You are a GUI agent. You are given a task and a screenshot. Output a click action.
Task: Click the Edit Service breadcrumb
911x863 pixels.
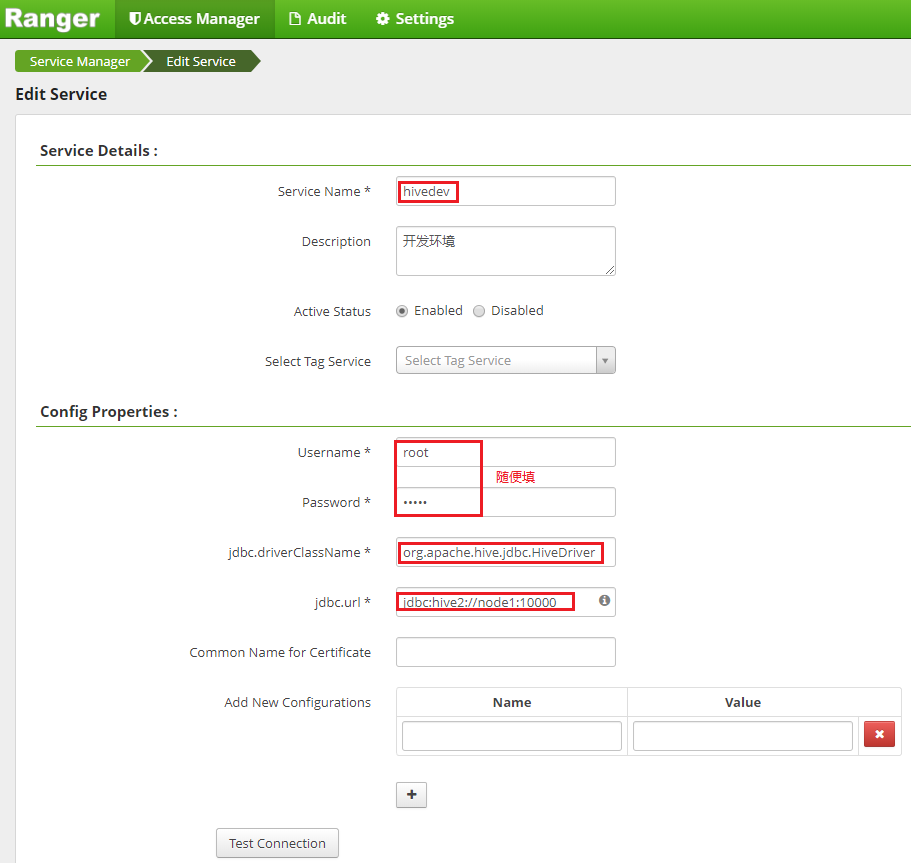click(201, 61)
